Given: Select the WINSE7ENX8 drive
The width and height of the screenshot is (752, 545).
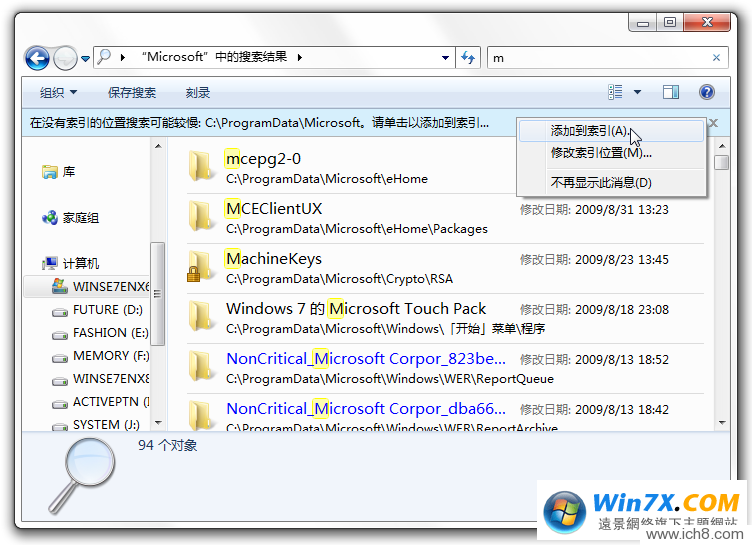Looking at the screenshot, I should [111, 379].
